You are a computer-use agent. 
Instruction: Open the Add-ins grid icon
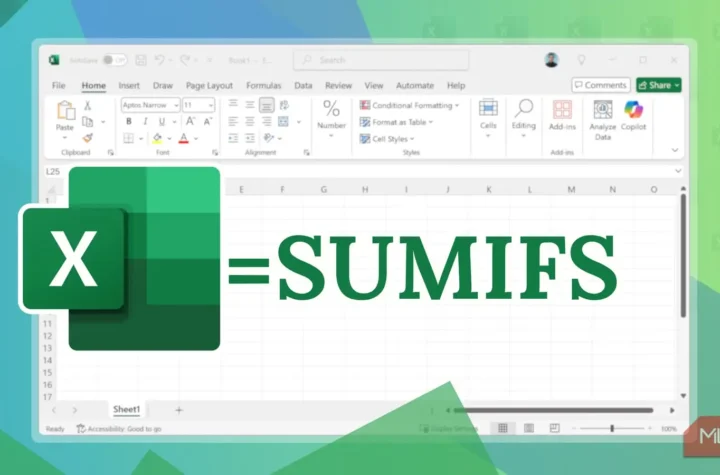[562, 110]
